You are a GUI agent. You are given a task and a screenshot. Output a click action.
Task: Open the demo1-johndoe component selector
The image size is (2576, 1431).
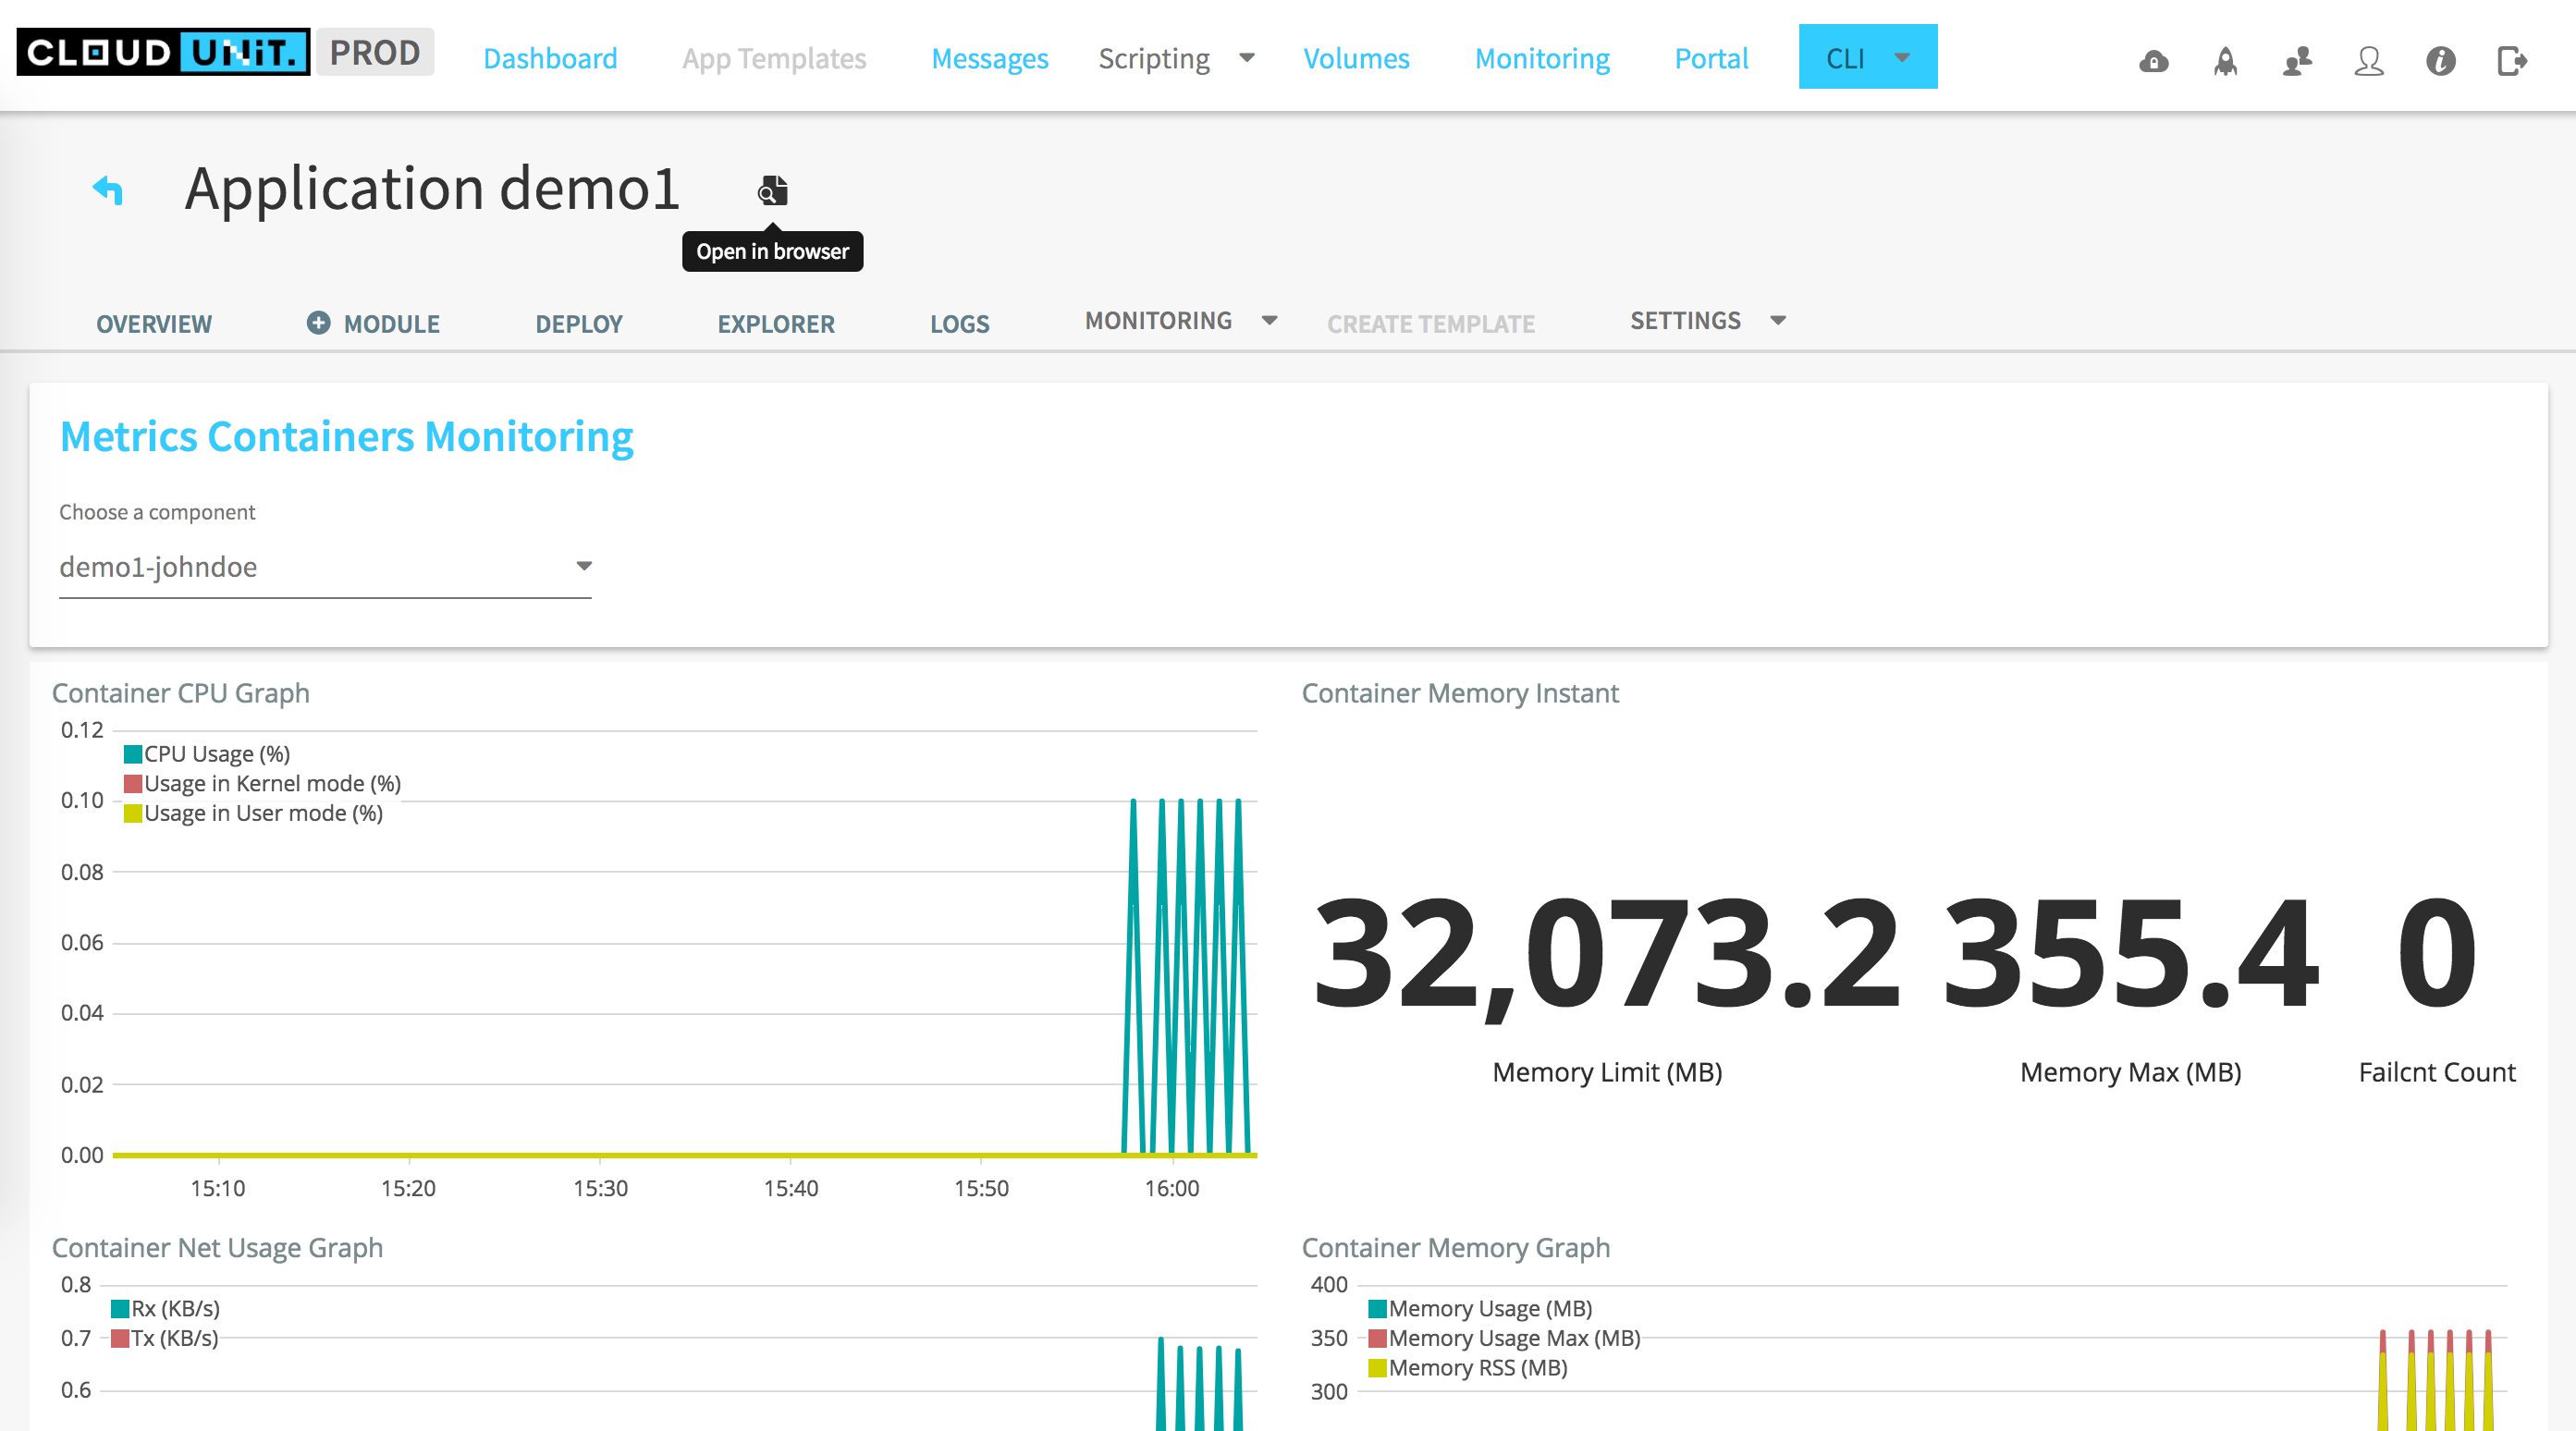click(x=324, y=567)
